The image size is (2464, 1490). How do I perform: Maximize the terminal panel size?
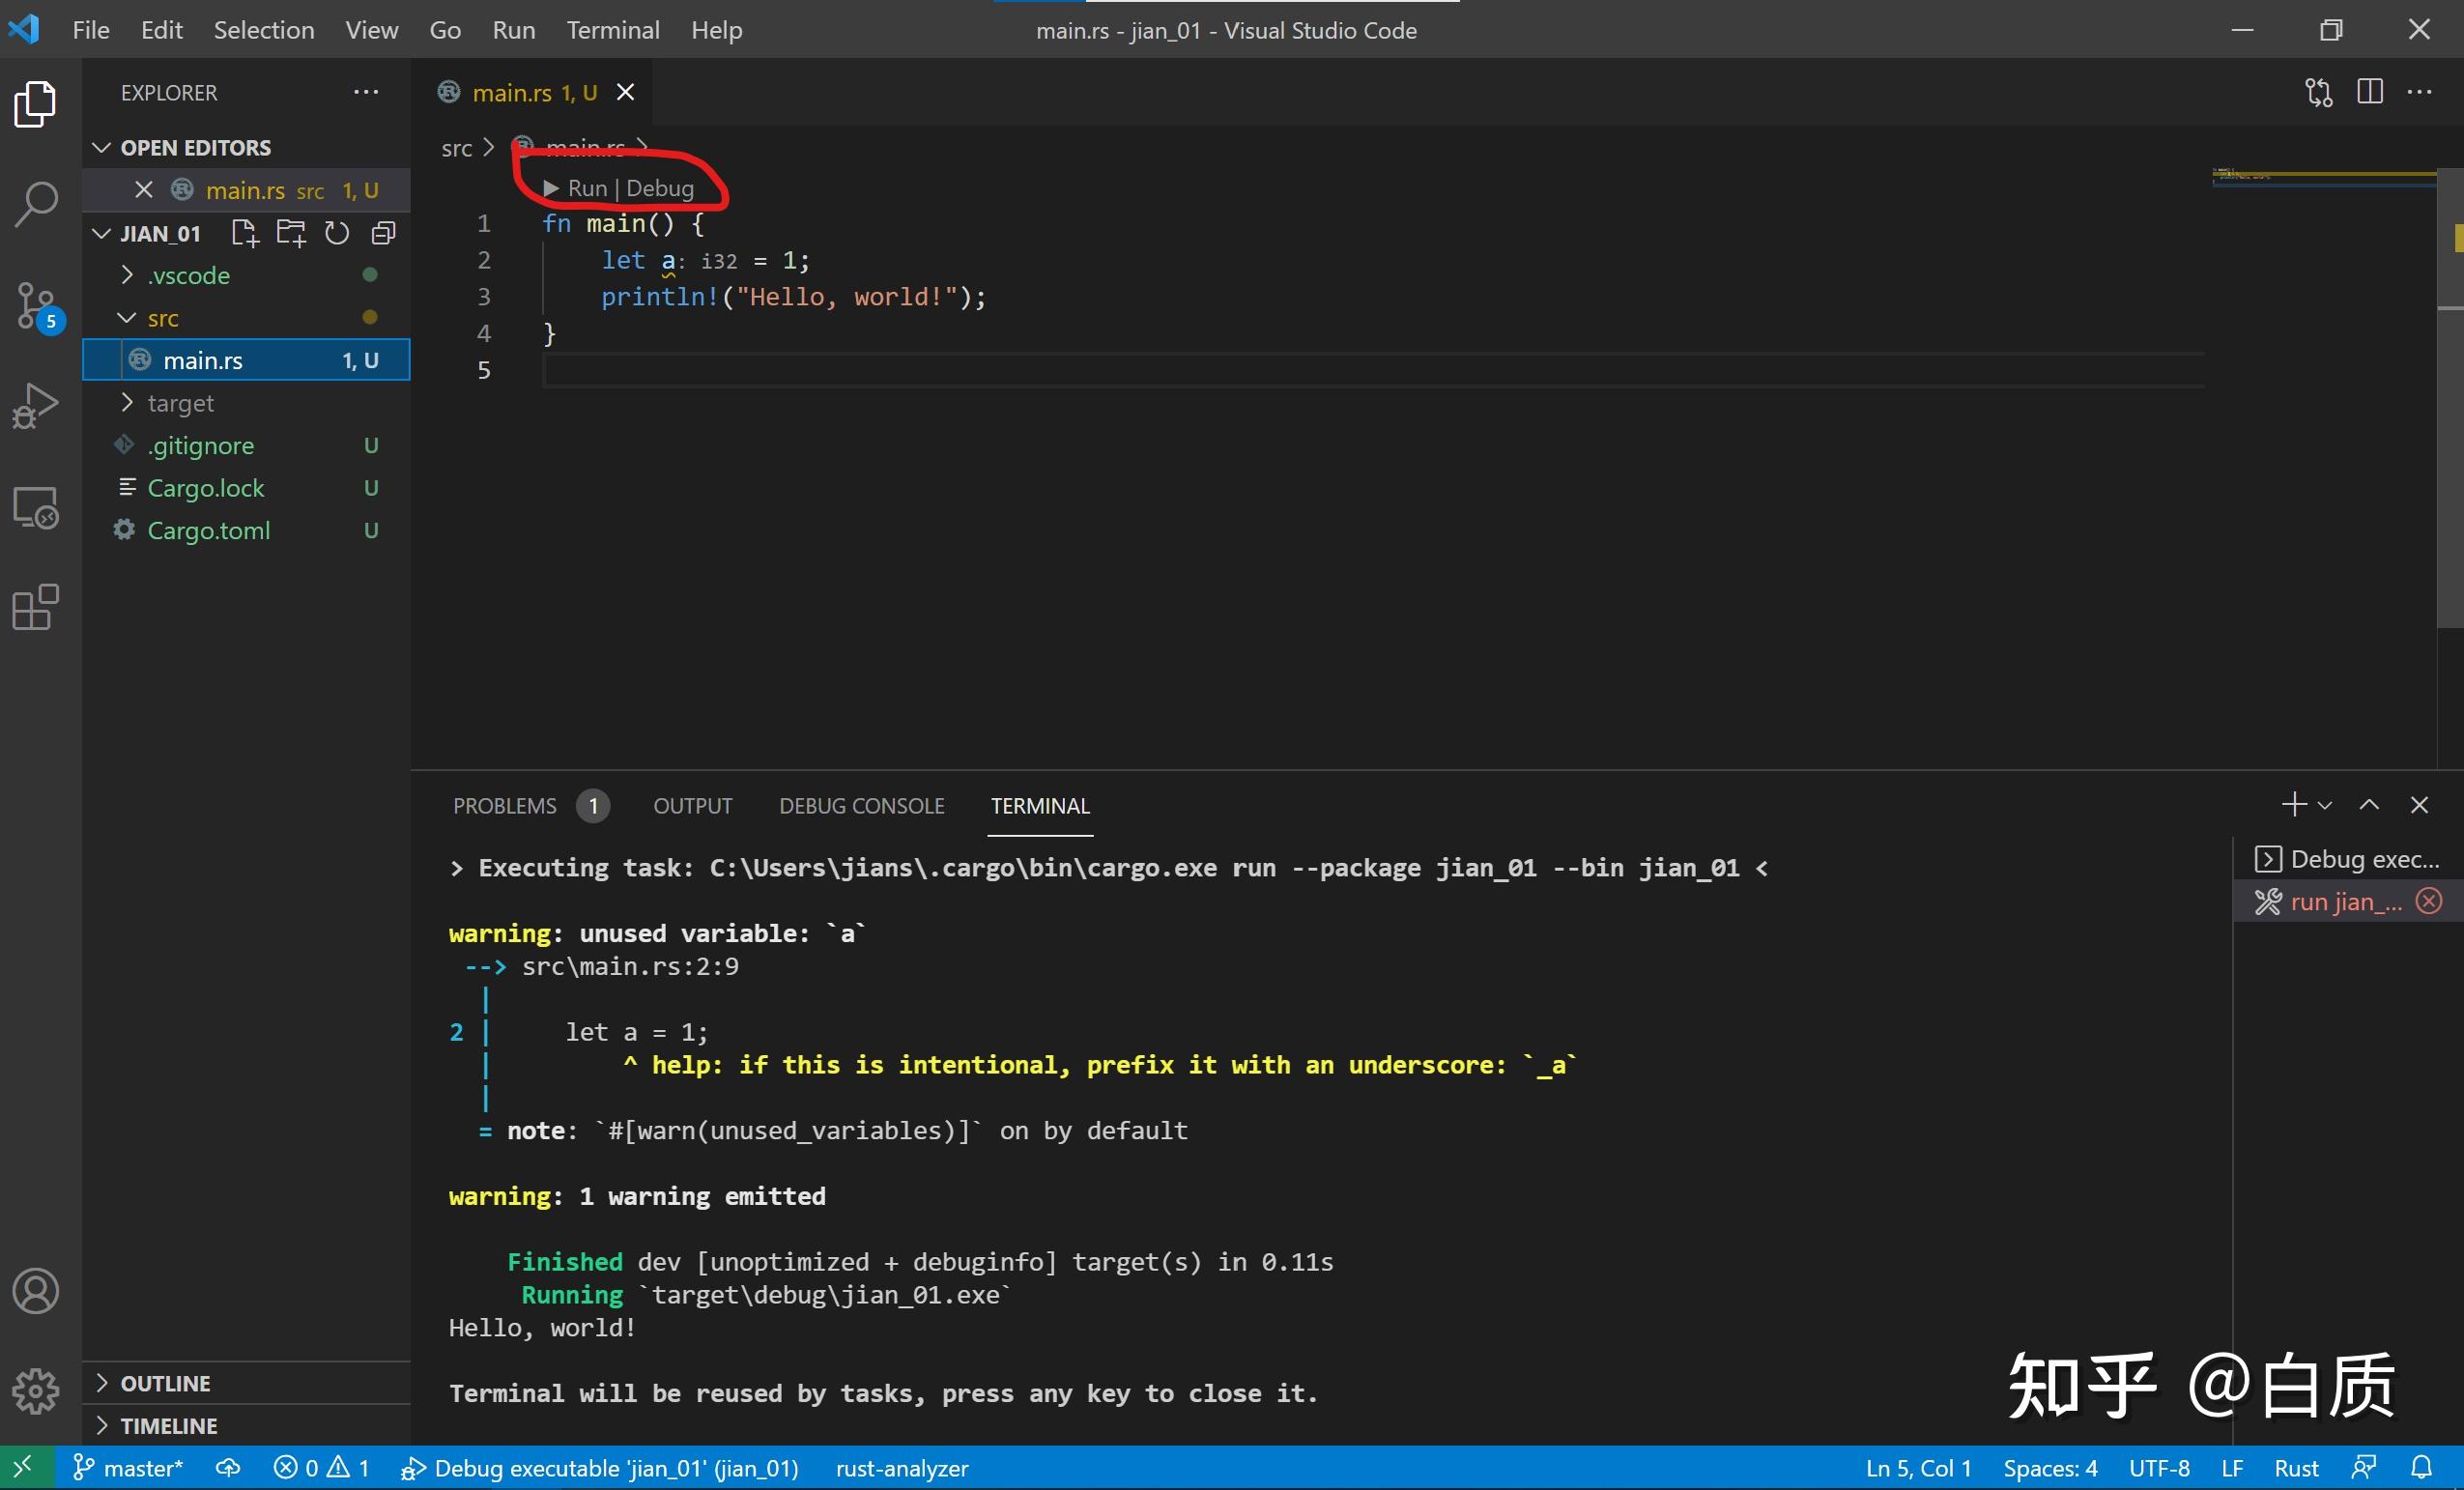coord(2369,805)
